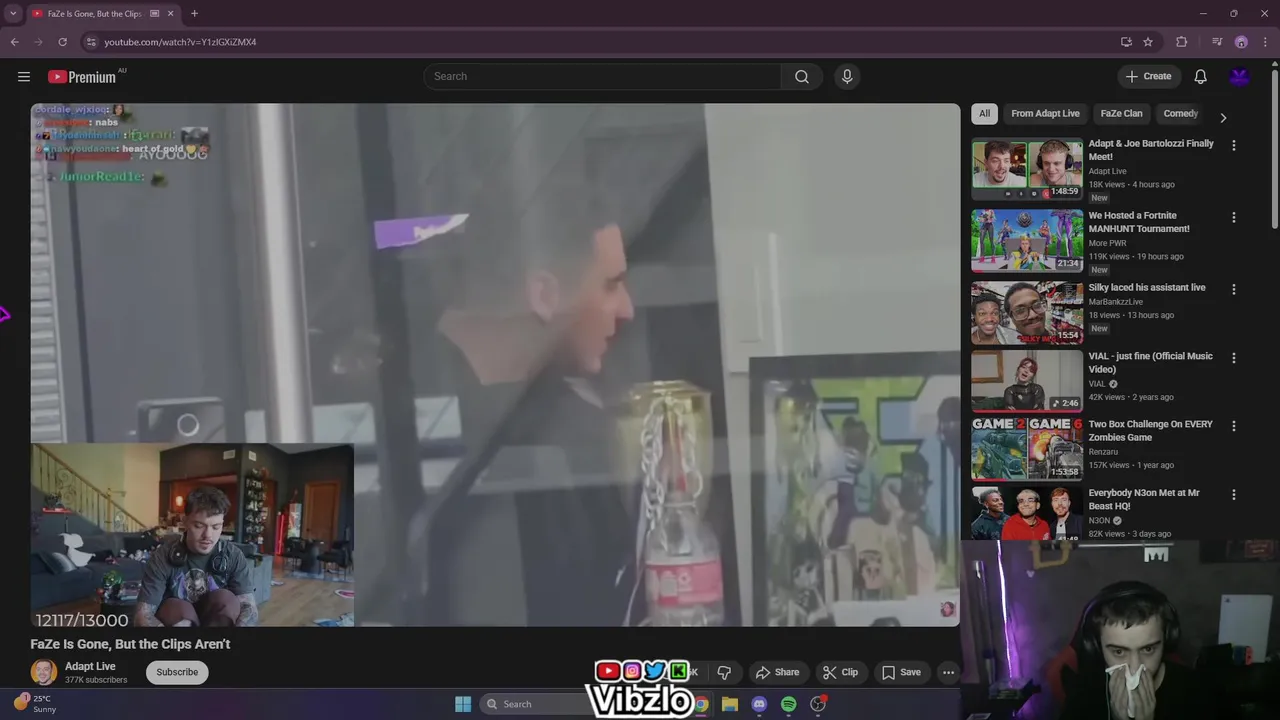Click install app icon in address bar
The image size is (1280, 720).
click(x=1126, y=42)
